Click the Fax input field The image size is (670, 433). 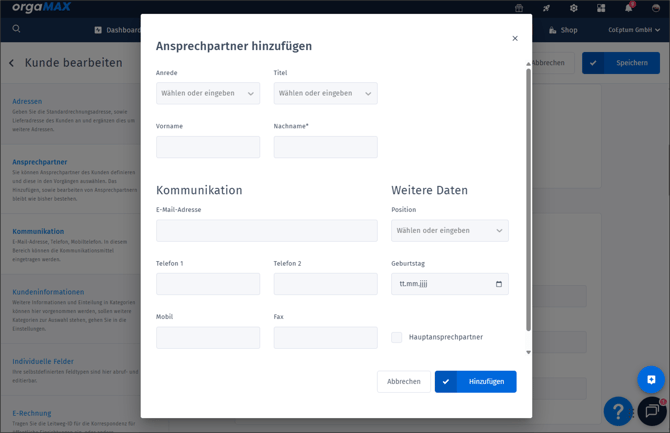(325, 338)
